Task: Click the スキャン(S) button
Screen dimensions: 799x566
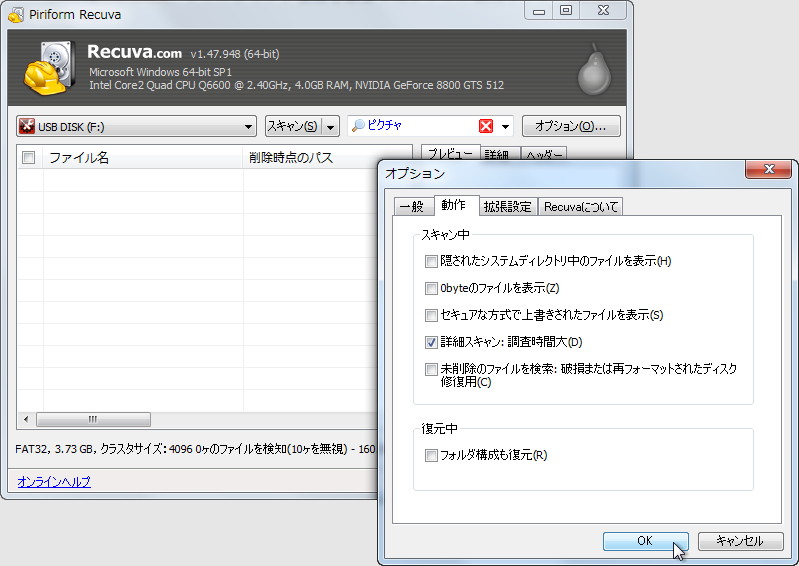Action: [294, 126]
